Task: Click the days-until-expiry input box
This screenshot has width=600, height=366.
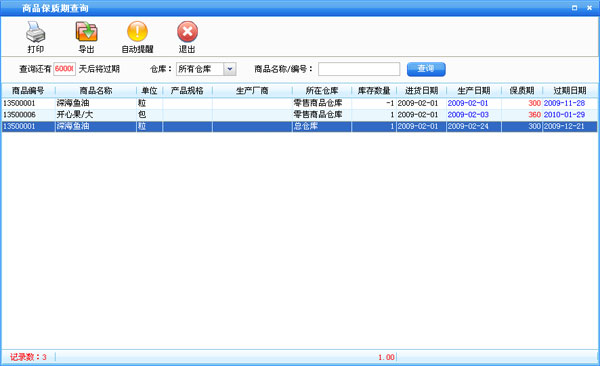Action: tap(64, 69)
